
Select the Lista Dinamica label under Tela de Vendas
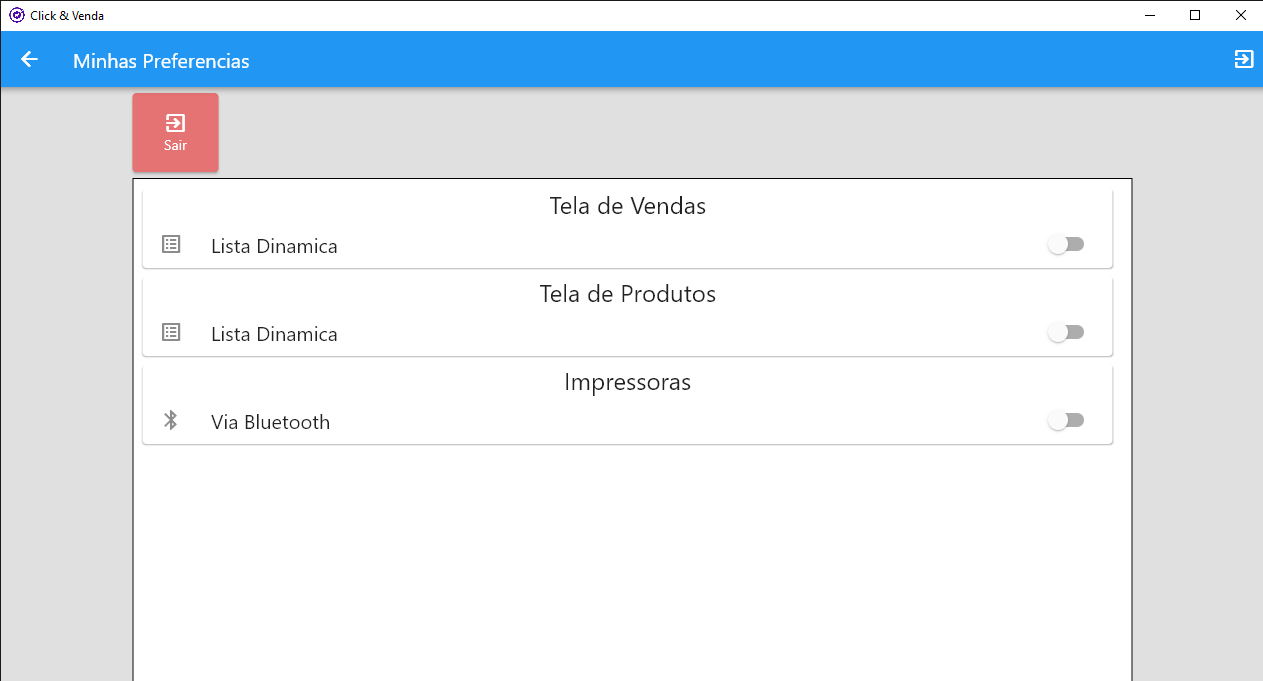click(274, 246)
